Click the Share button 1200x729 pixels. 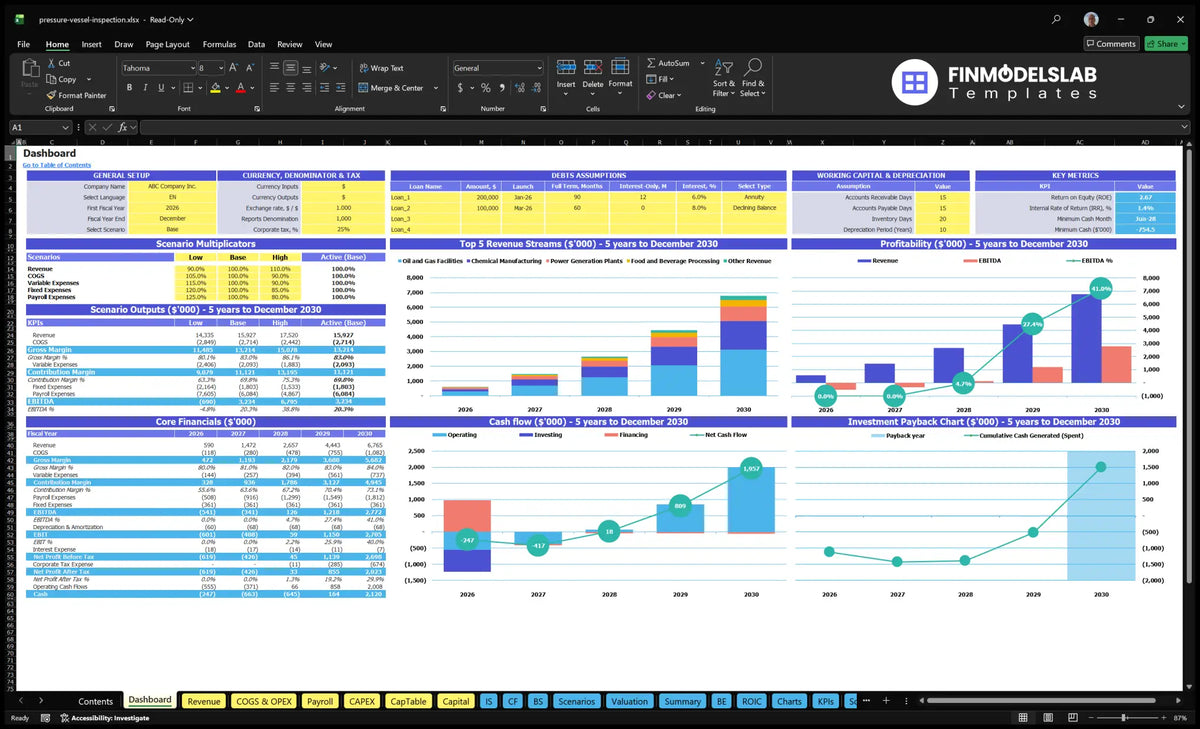[x=1166, y=44]
